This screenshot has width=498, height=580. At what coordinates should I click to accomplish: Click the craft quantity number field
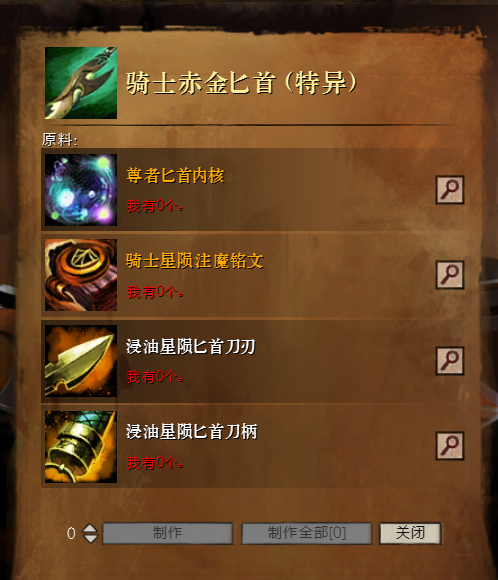tap(71, 533)
